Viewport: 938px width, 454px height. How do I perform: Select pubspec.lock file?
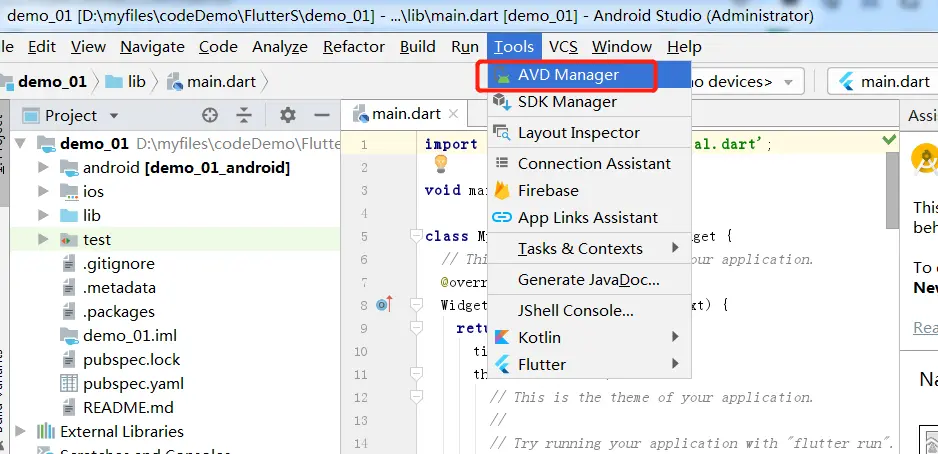click(x=121, y=359)
